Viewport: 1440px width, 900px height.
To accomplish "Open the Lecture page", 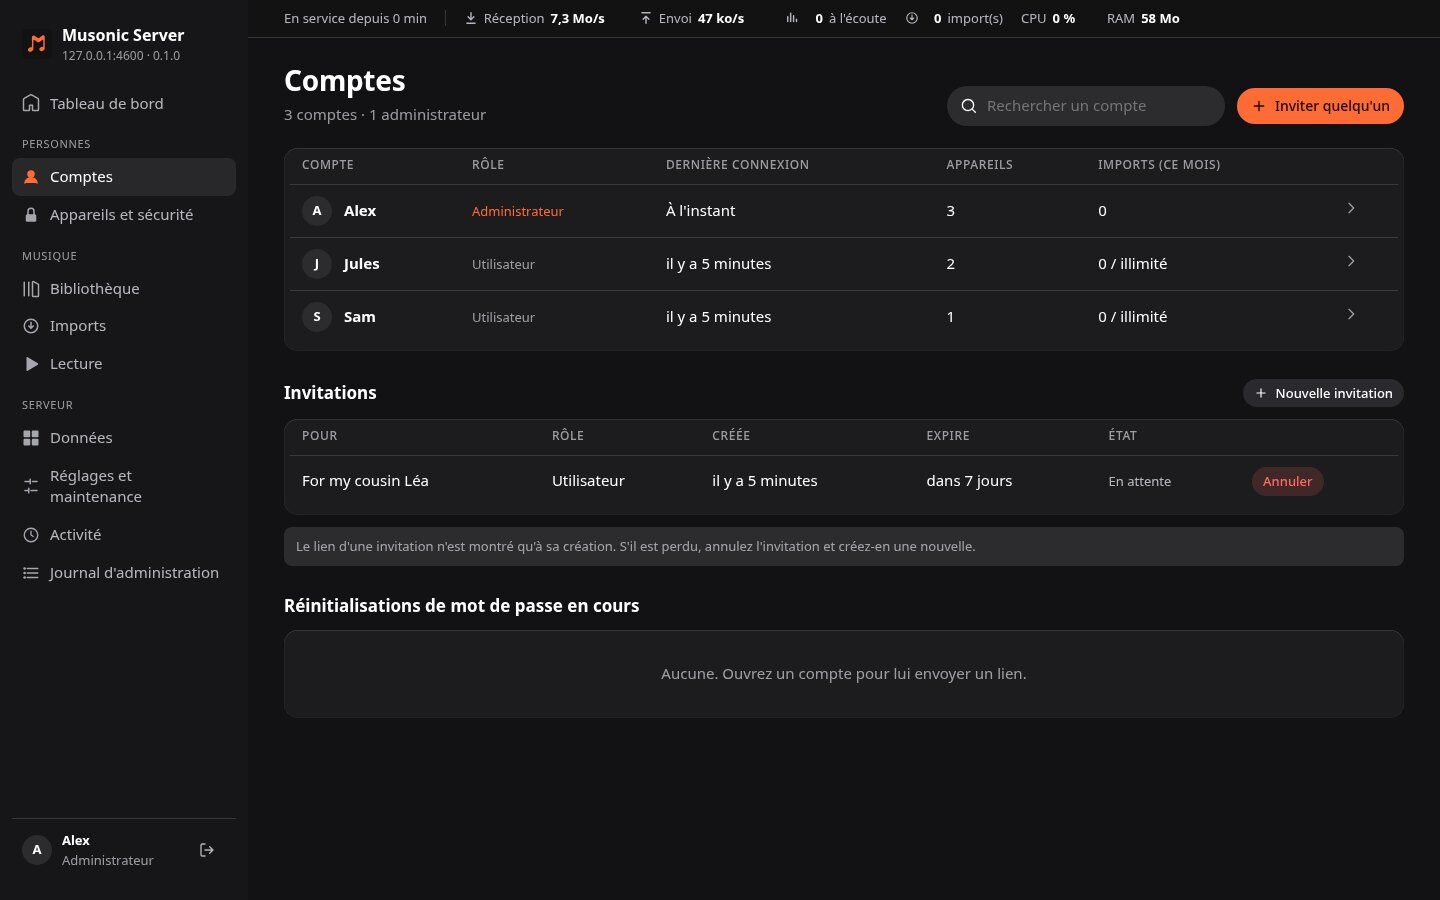I will pos(124,364).
